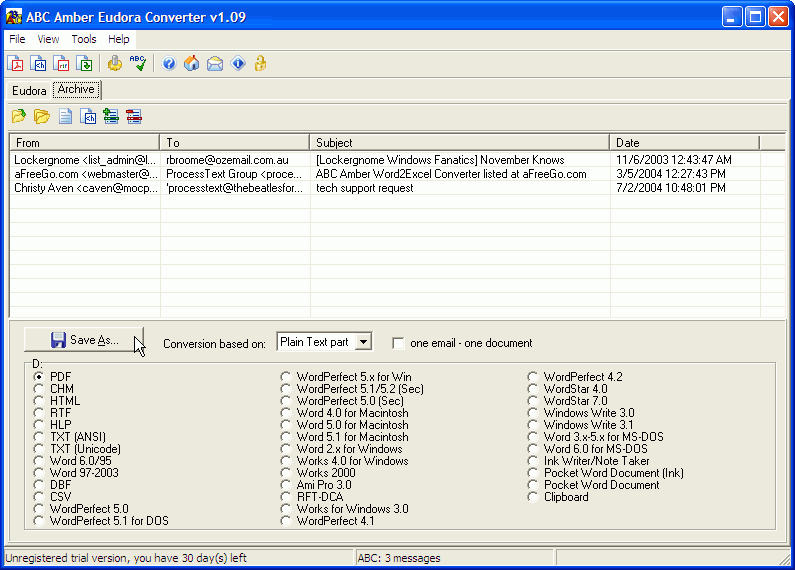Image resolution: width=795 pixels, height=570 pixels.
Task: Sort messages by the To column header
Action: 234,142
